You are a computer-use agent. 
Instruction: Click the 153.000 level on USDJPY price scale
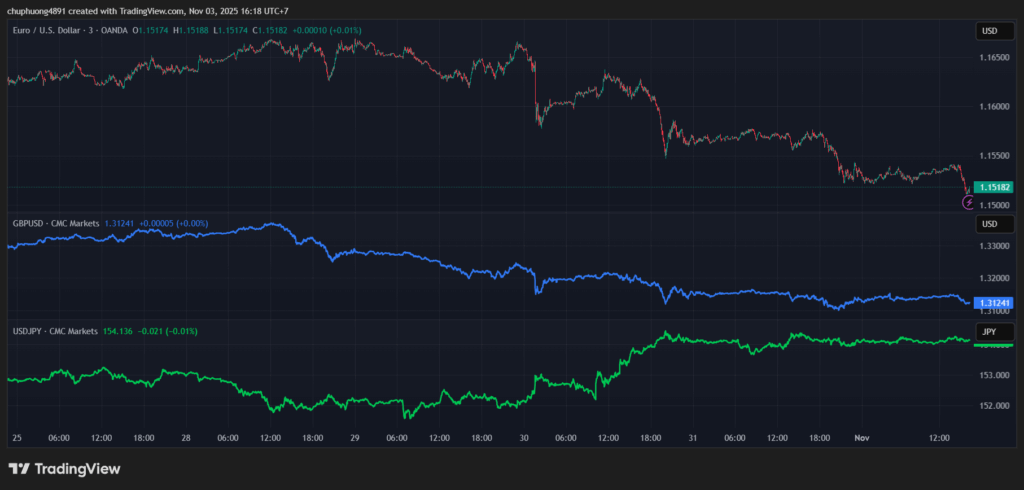994,376
